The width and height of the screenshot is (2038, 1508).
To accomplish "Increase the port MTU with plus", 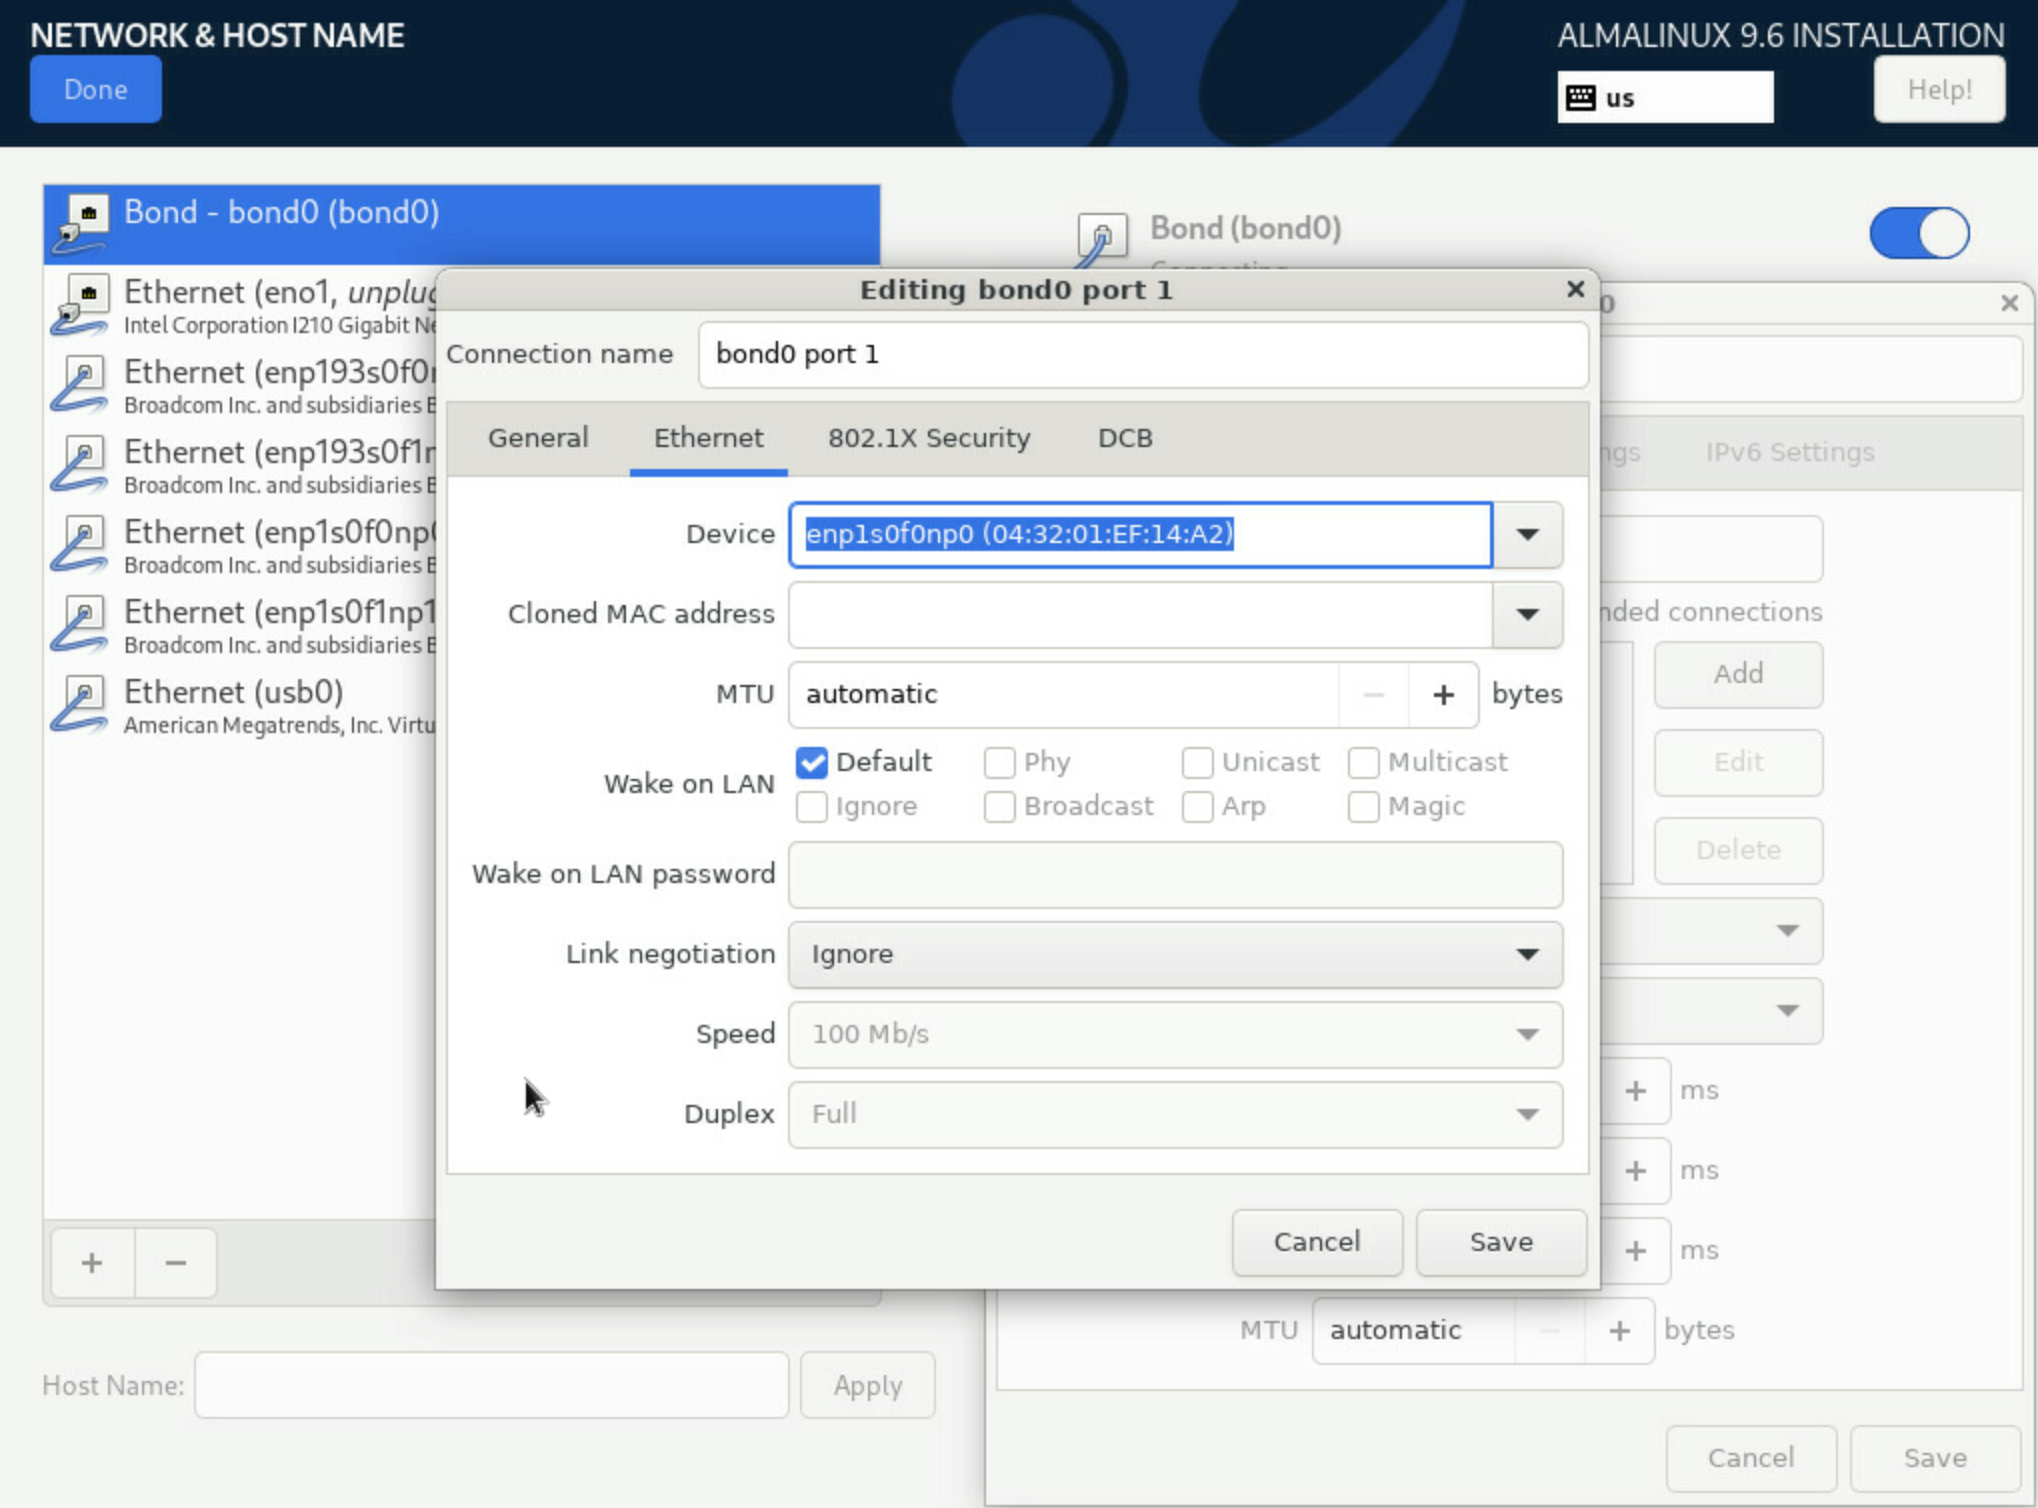I will pos(1443,695).
